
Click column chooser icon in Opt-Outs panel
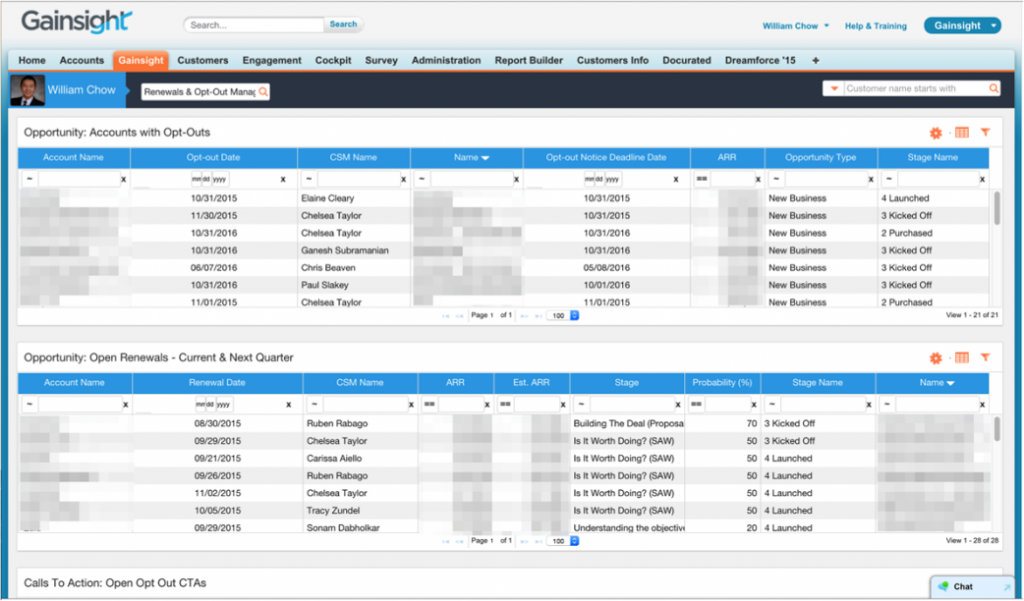click(962, 132)
